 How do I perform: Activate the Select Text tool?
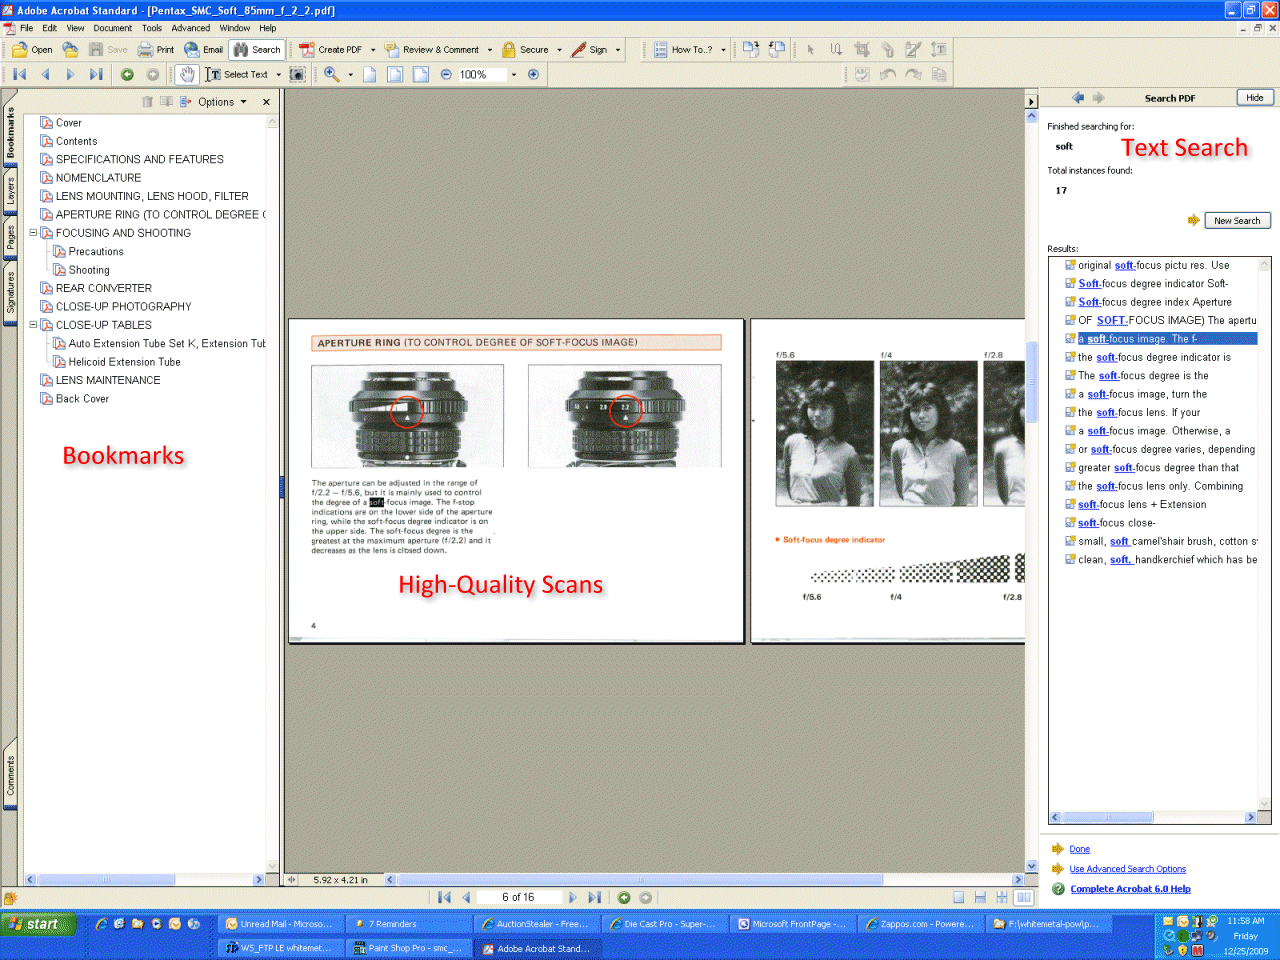(x=237, y=74)
